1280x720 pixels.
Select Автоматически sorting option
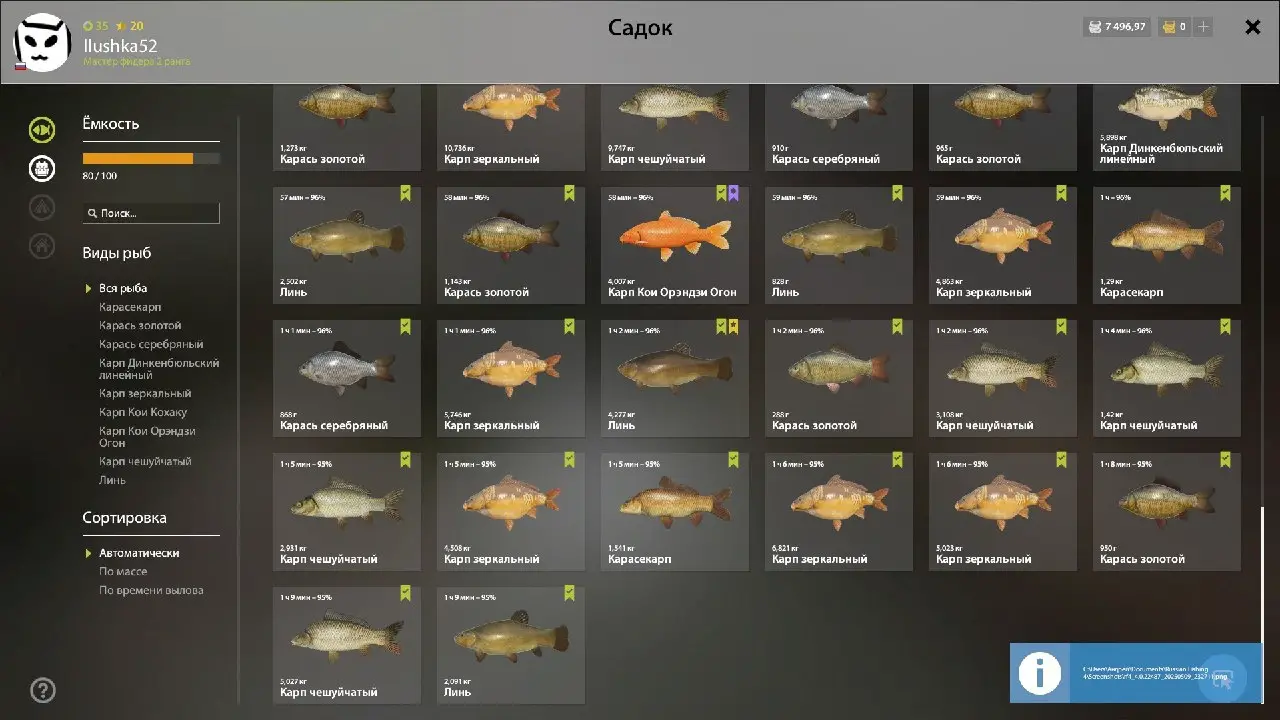click(139, 553)
